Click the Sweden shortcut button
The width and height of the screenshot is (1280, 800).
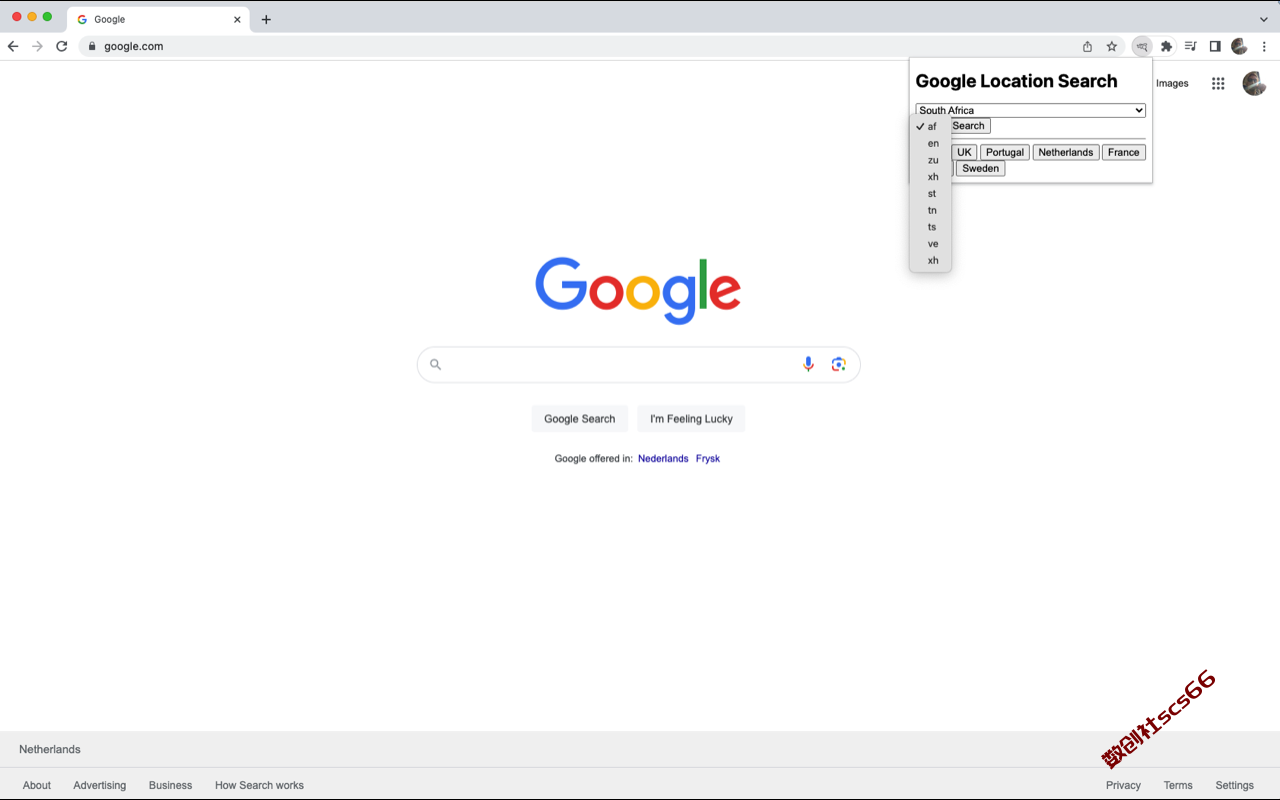[x=980, y=168]
